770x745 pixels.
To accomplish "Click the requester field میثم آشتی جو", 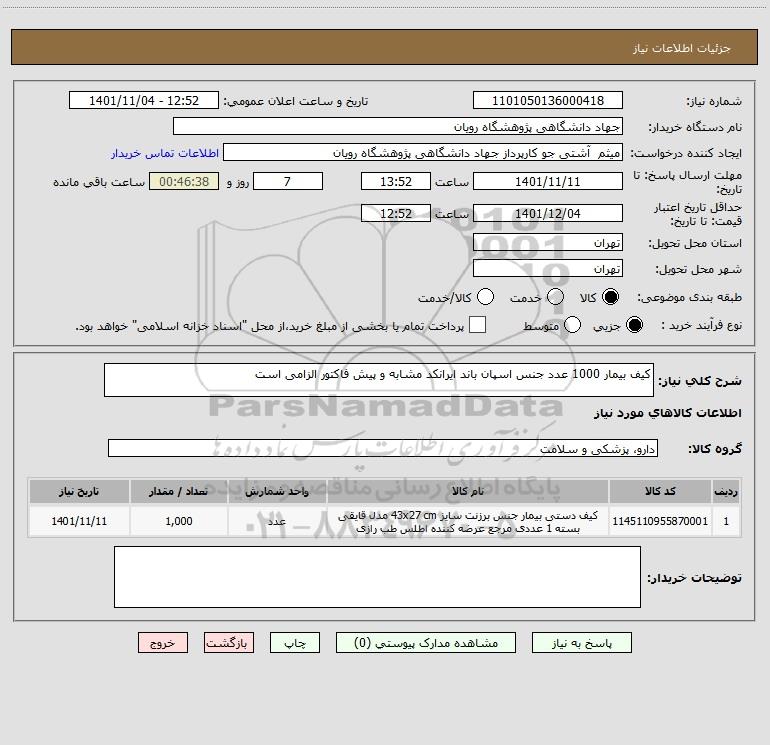I will point(423,153).
